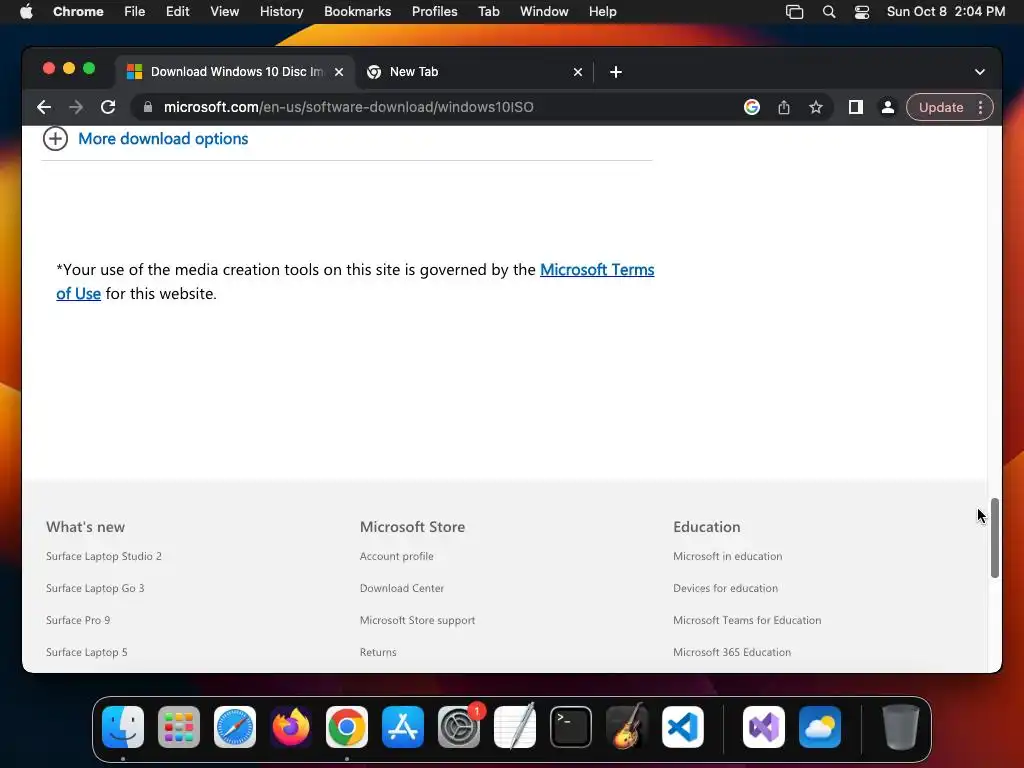
Task: Open Microsoft Teams for Education link
Action: point(747,620)
